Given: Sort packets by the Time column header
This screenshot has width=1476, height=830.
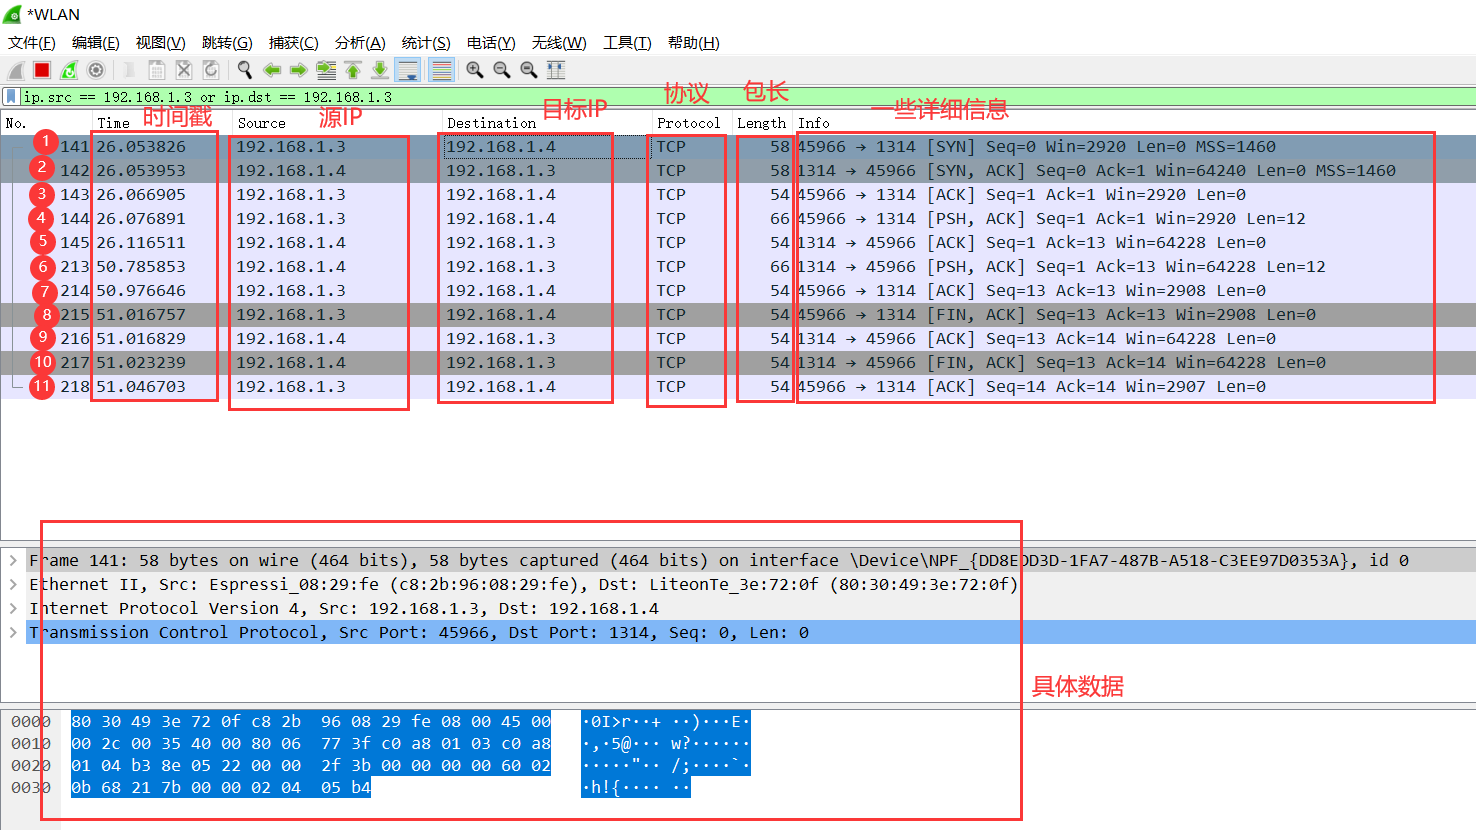Looking at the screenshot, I should (x=162, y=123).
